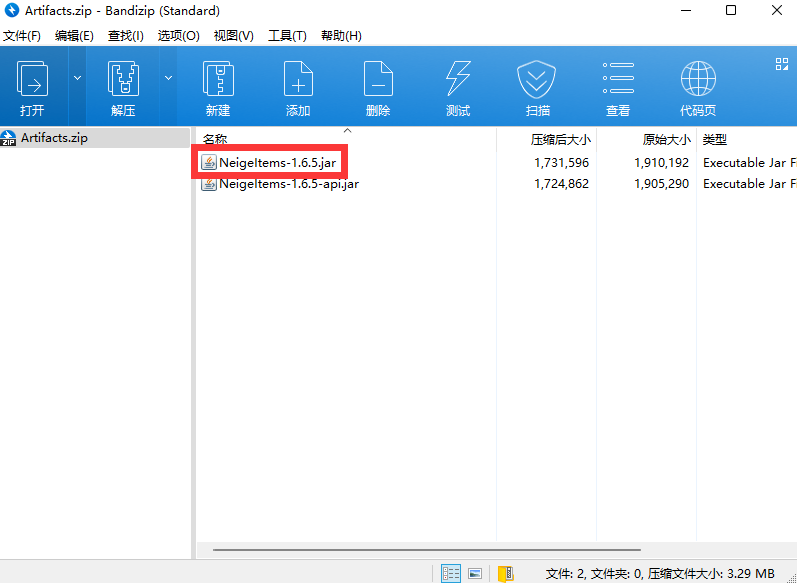
Task: Click the Extract (解压) toolbar icon
Action: pyautogui.click(x=123, y=79)
